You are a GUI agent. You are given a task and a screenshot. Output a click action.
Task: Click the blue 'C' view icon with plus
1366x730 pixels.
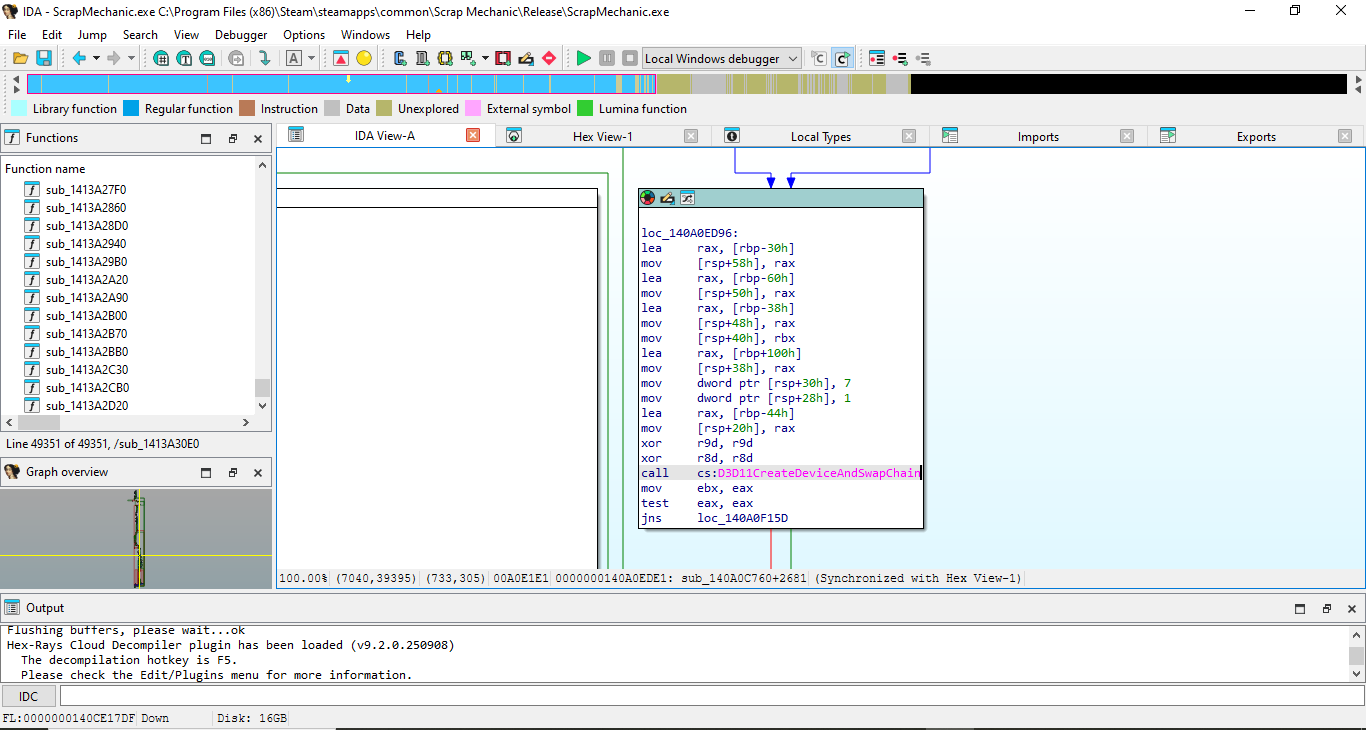click(x=400, y=58)
